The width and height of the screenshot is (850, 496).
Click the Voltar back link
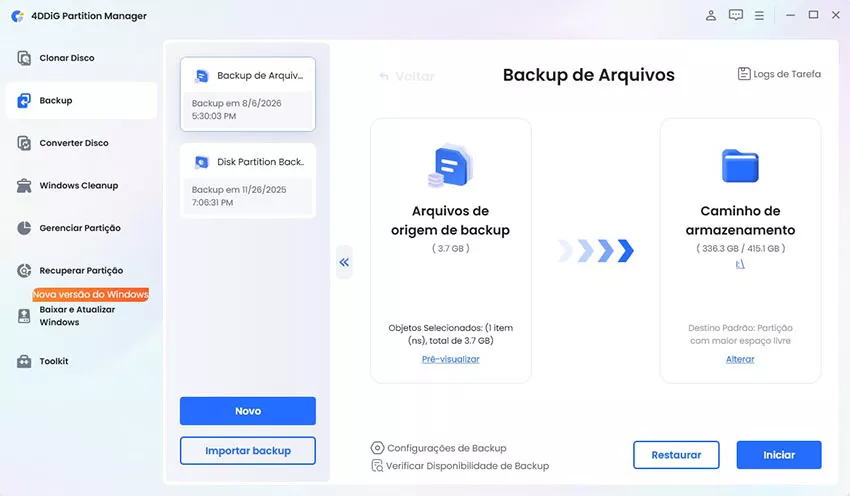click(x=407, y=76)
